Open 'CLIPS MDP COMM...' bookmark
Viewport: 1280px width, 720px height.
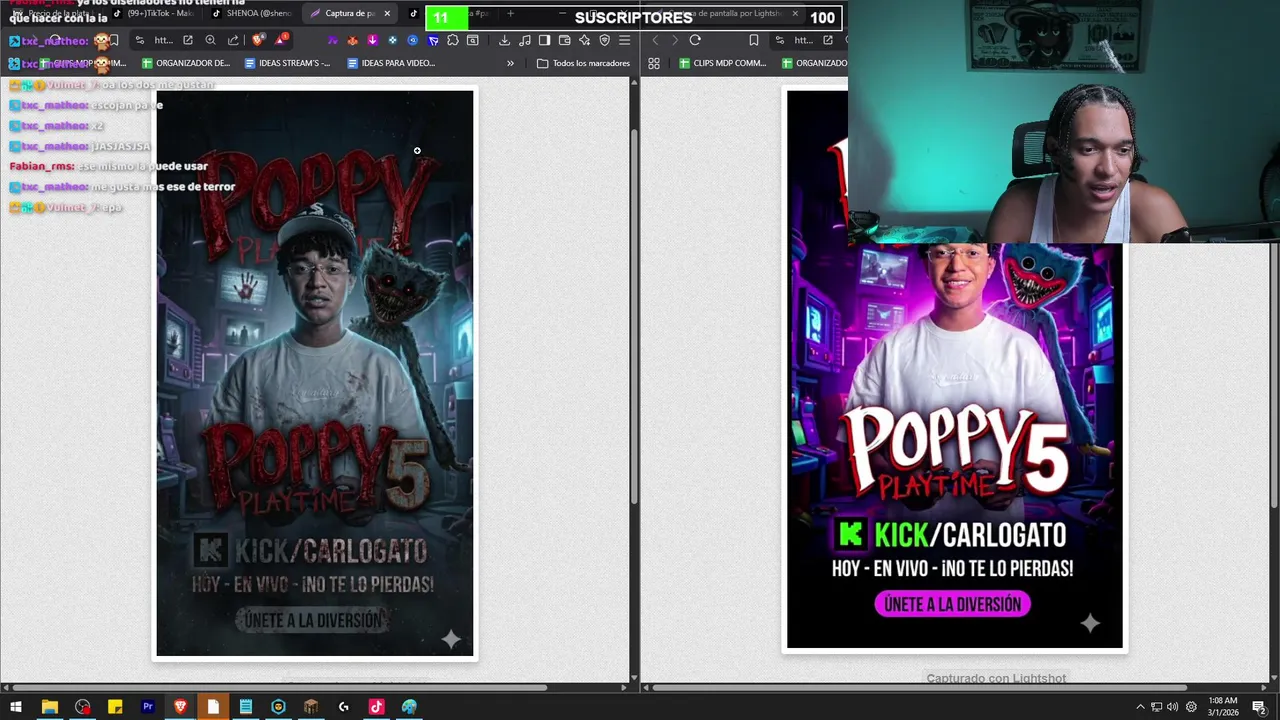722,63
